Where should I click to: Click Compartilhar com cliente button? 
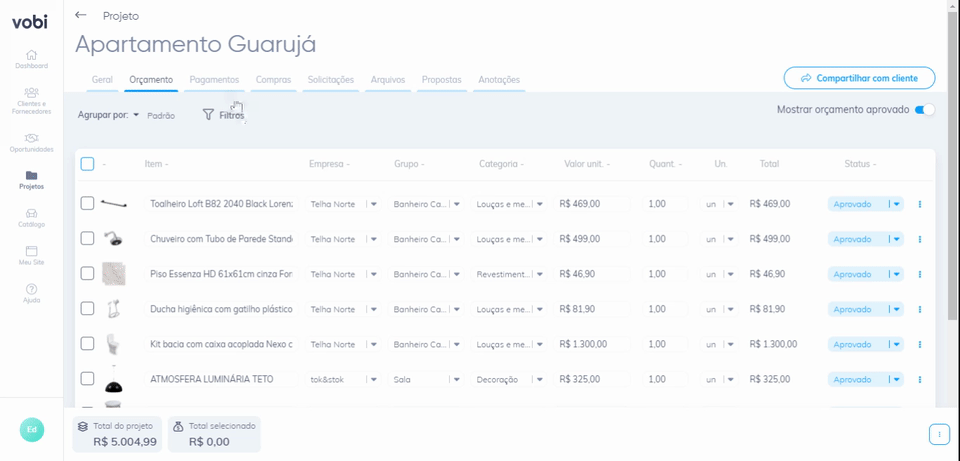(860, 78)
